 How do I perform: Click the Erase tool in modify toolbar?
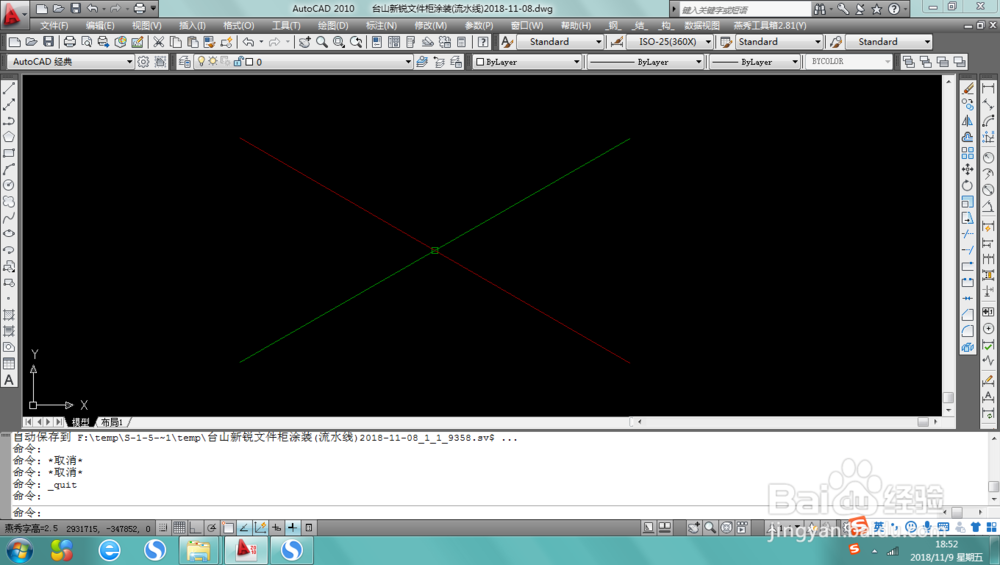(967, 88)
